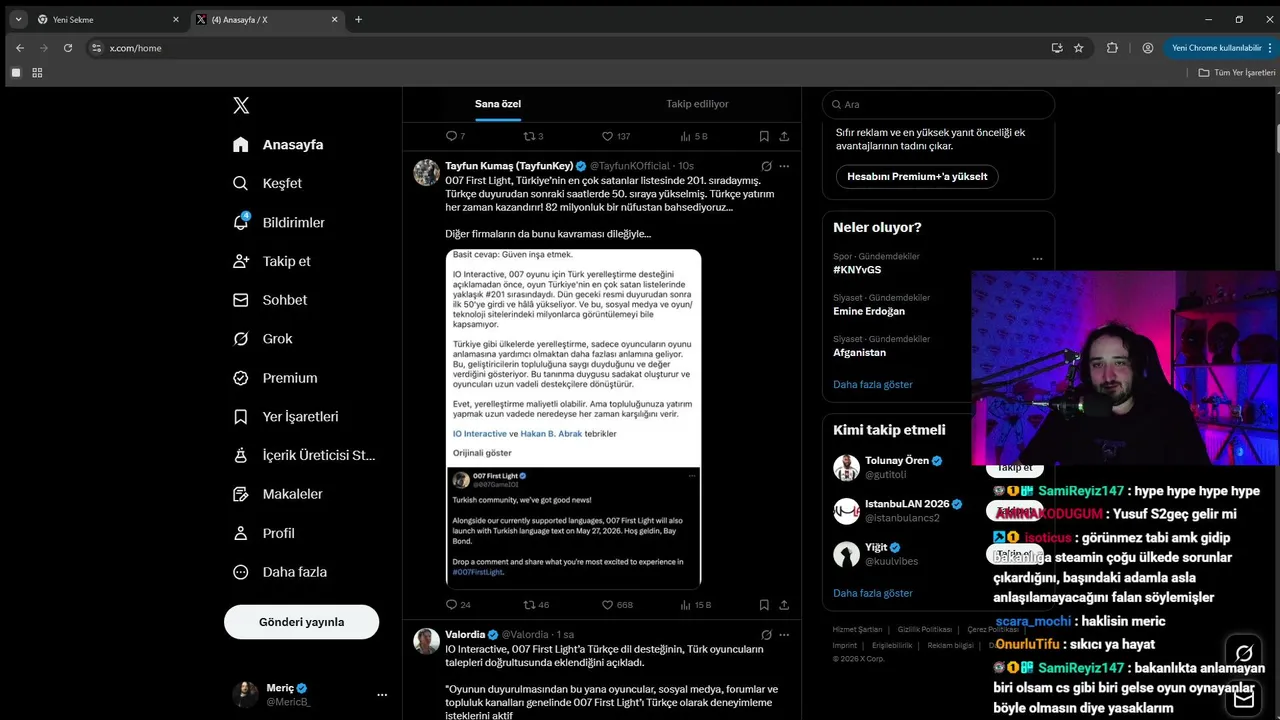Click the x.com/home address bar
The width and height of the screenshot is (1280, 720).
pyautogui.click(x=570, y=48)
